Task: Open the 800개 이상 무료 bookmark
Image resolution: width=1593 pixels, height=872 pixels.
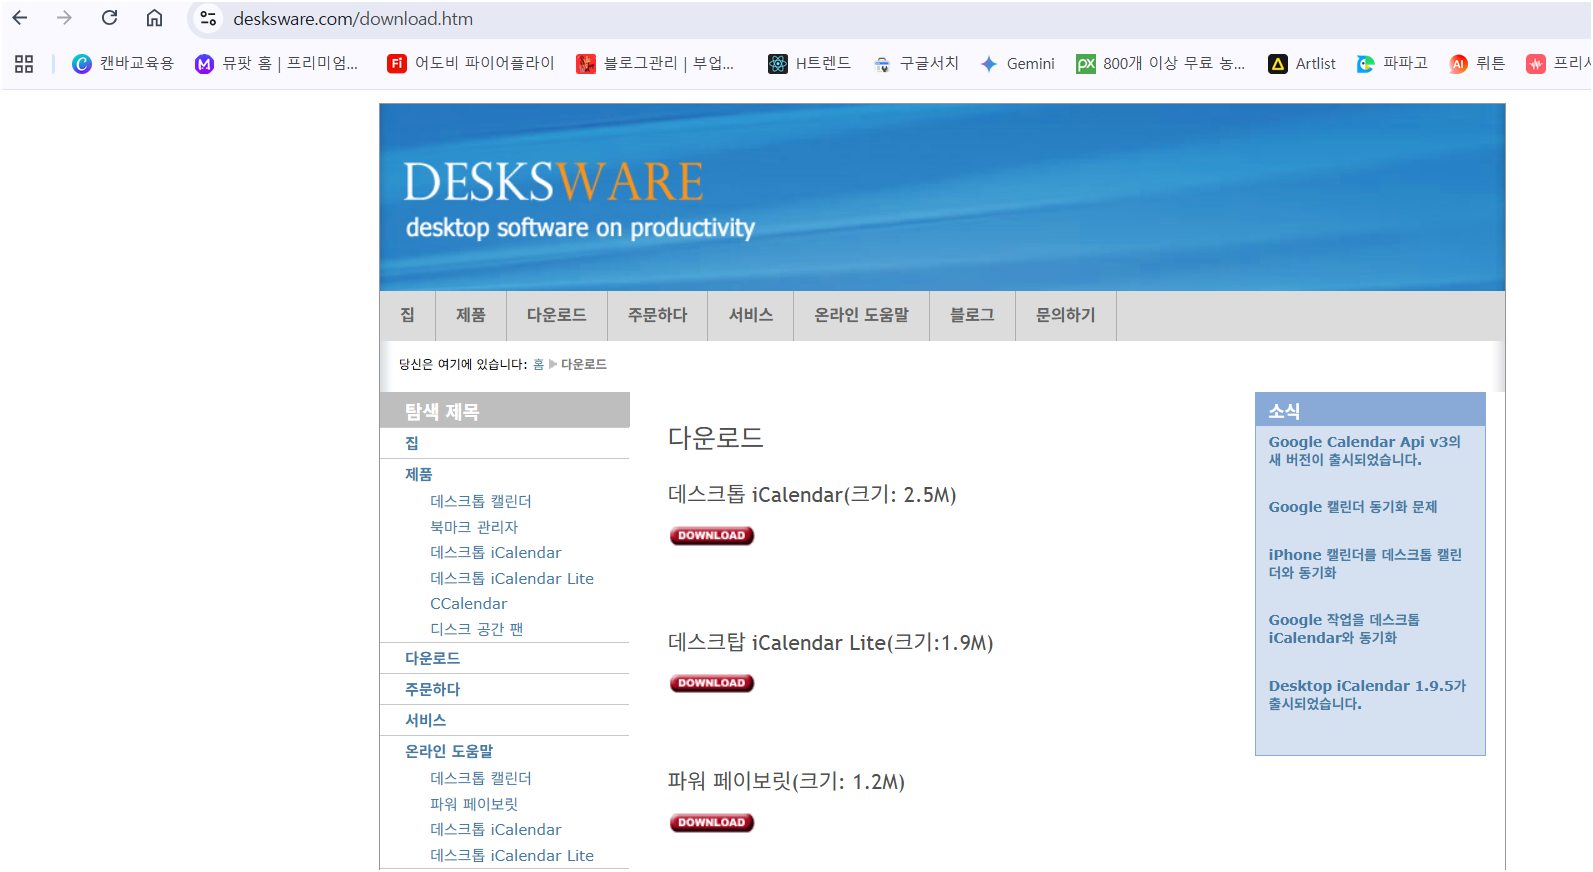Action: (1161, 64)
